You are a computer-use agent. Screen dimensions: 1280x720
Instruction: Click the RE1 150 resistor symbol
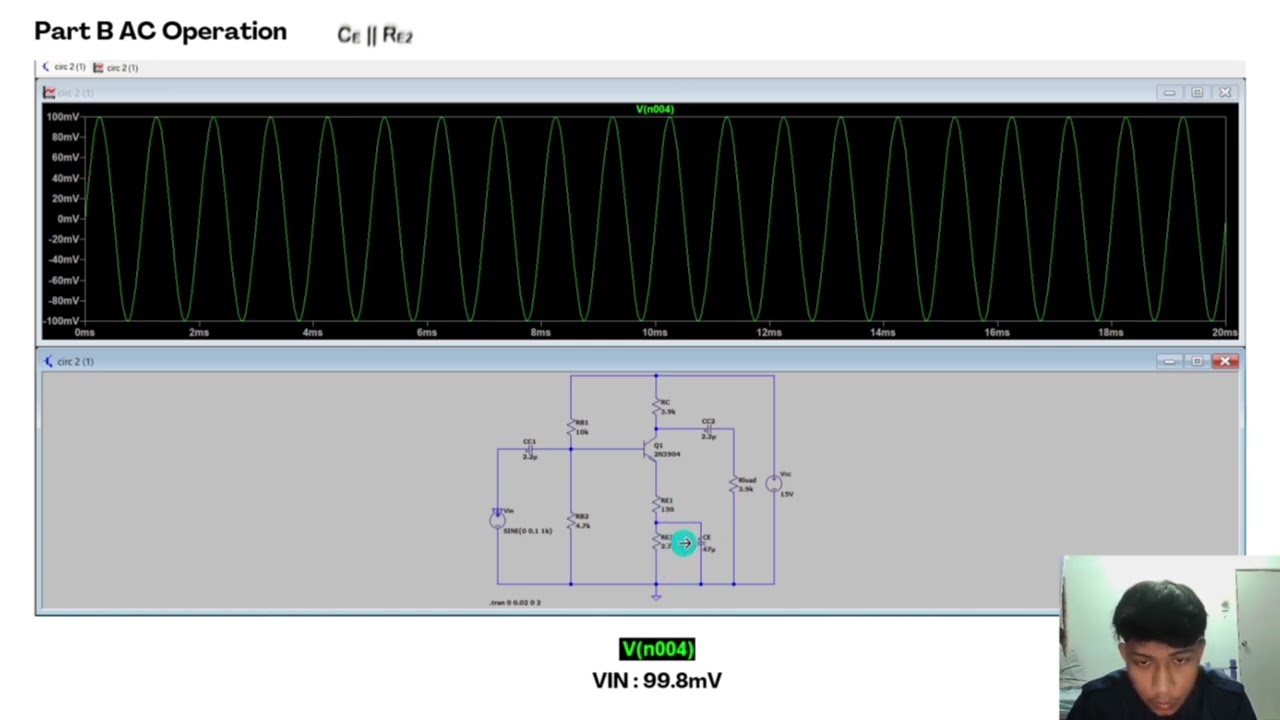point(657,505)
